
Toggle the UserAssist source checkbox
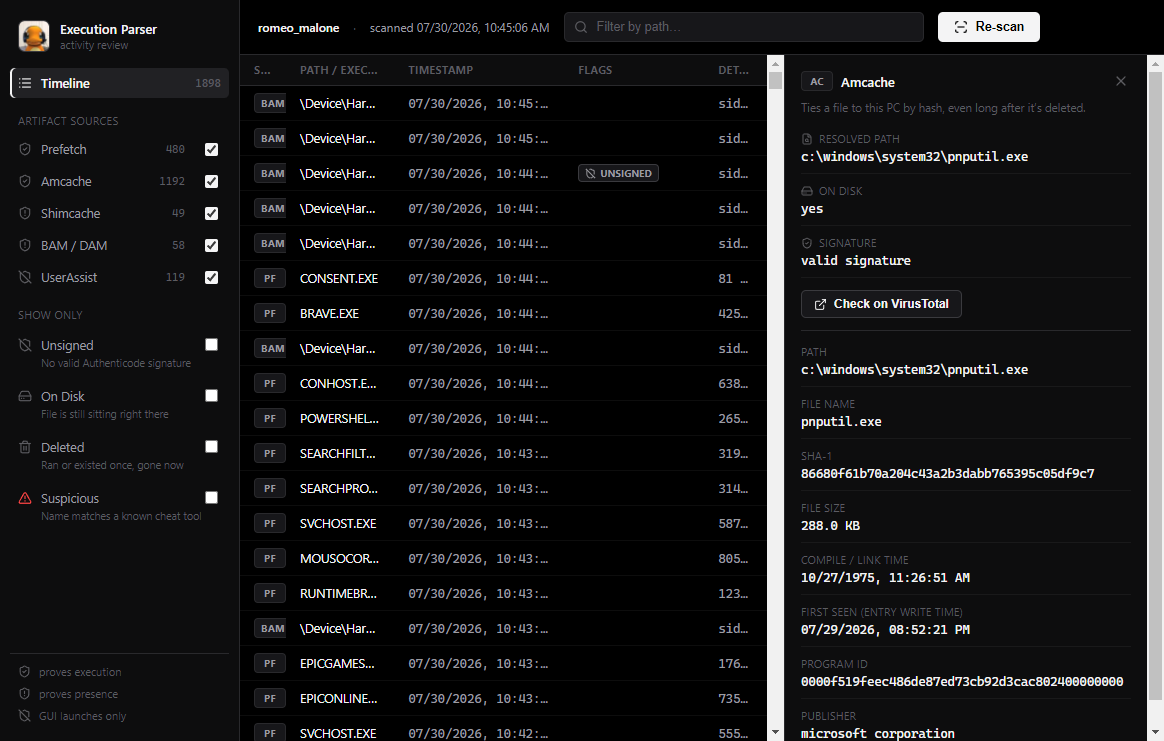(x=212, y=277)
